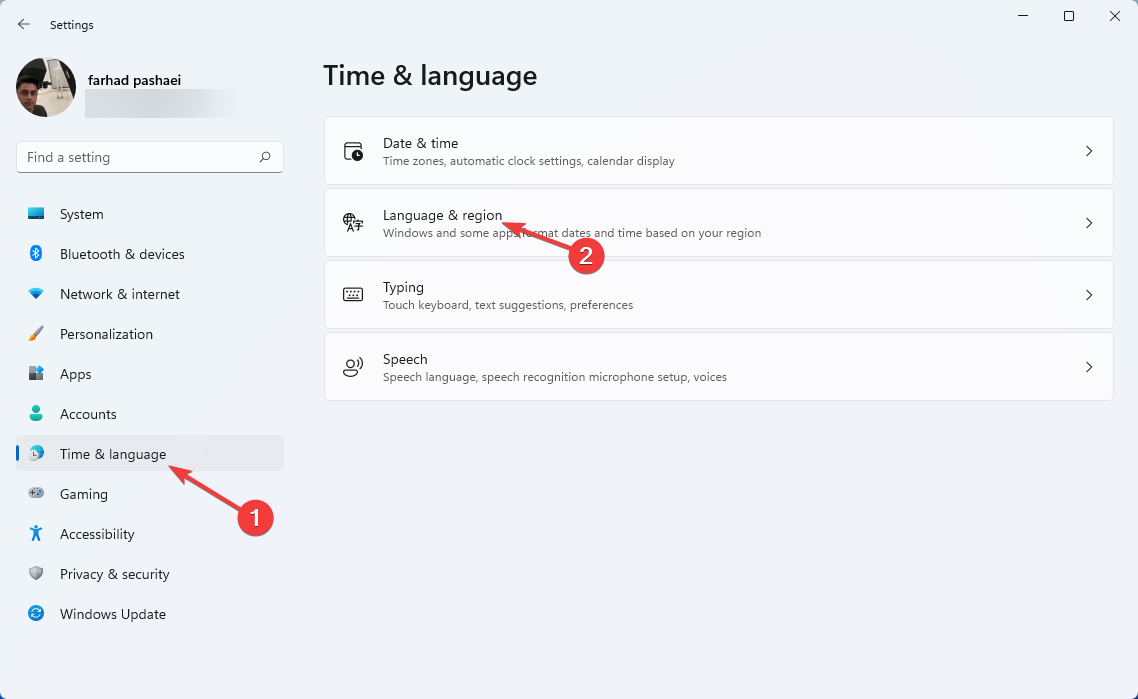Minimize the Settings window
Viewport: 1138px width, 699px height.
pos(1023,16)
